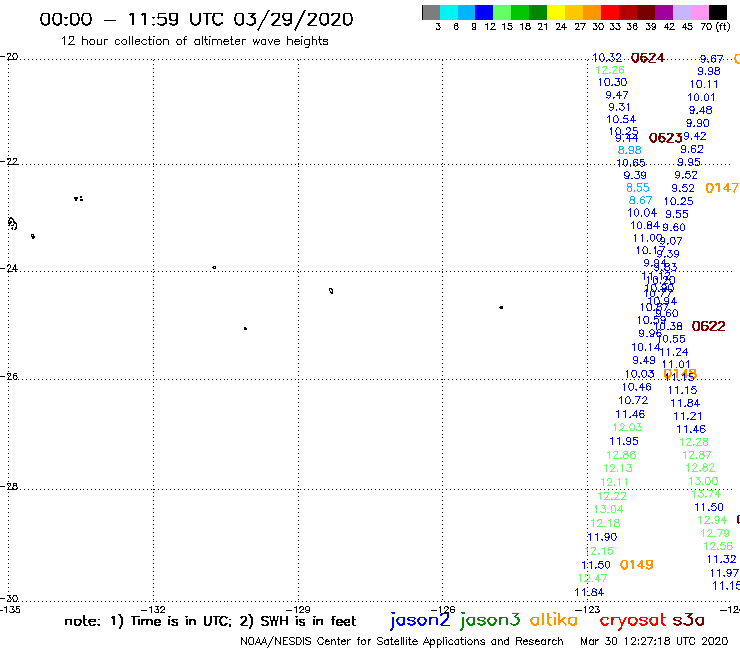Click the cryosat satellite label

click(632, 621)
